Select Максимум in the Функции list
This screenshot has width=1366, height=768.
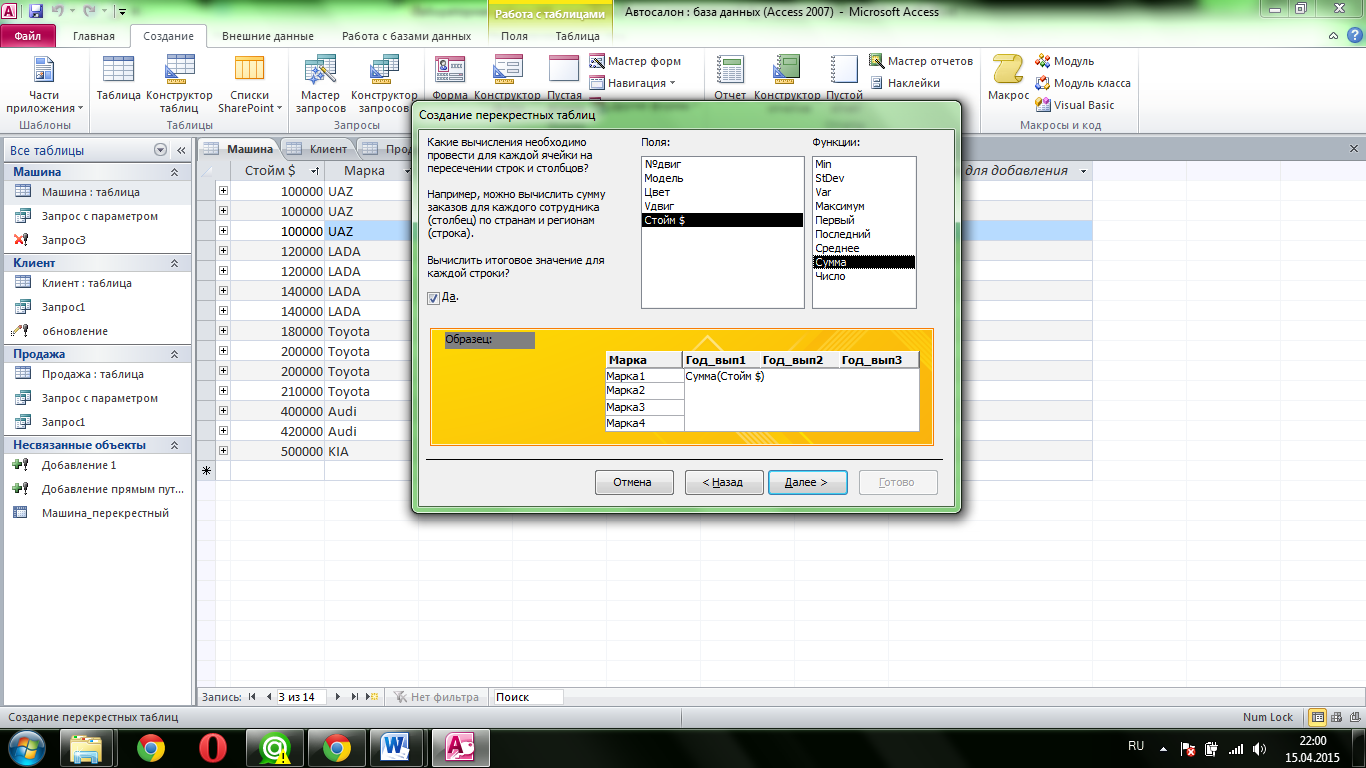(864, 206)
